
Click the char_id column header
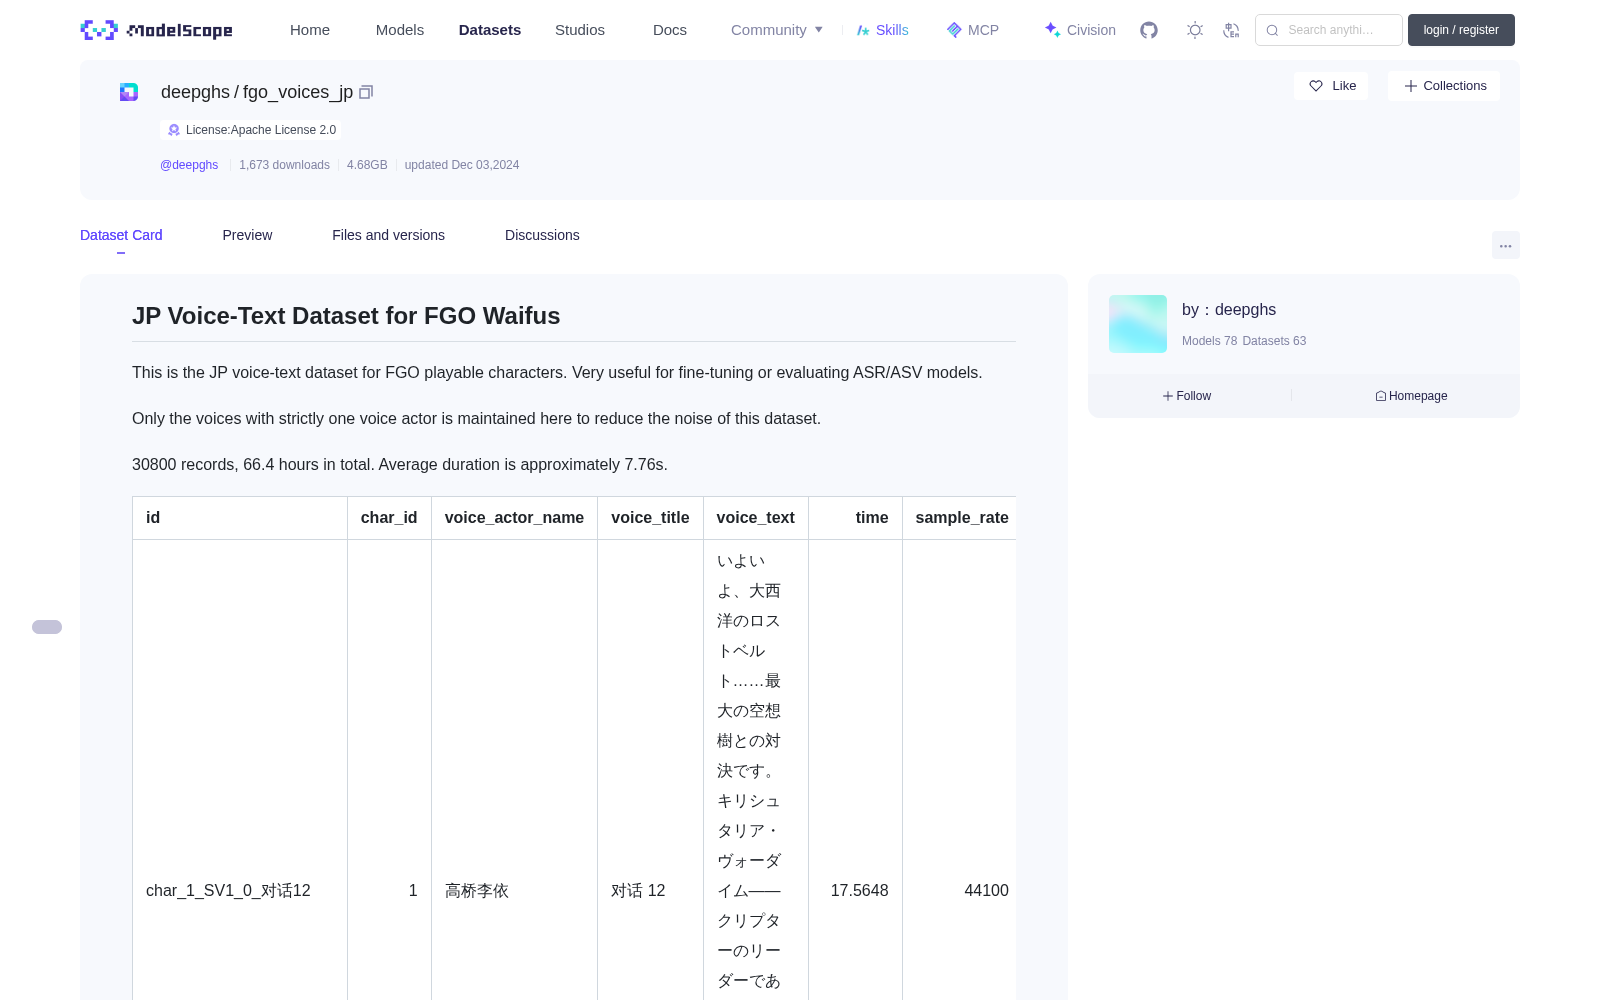point(389,518)
